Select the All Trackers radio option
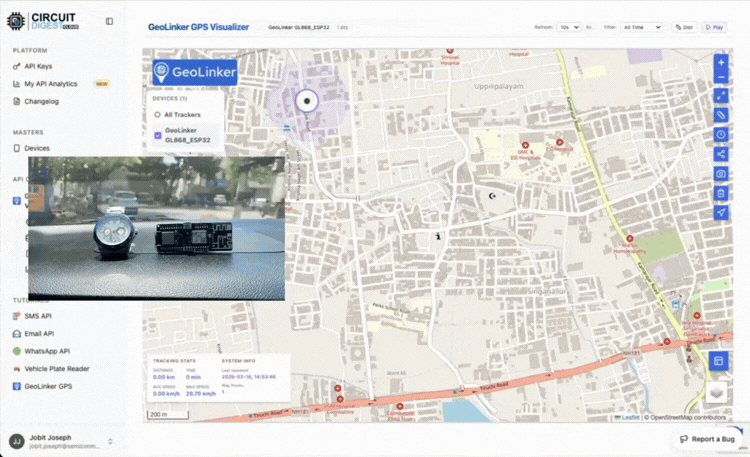 click(157, 115)
